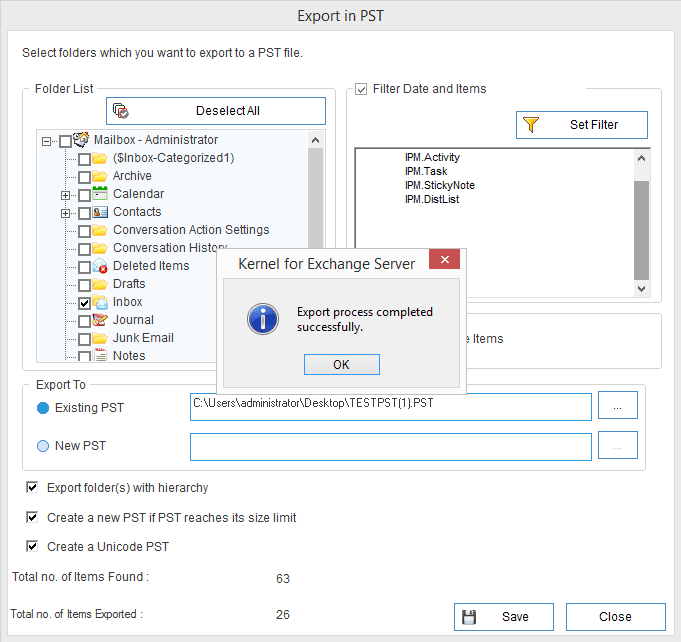The height and width of the screenshot is (642, 681).
Task: Click the Contacts card icon
Action: point(100,212)
